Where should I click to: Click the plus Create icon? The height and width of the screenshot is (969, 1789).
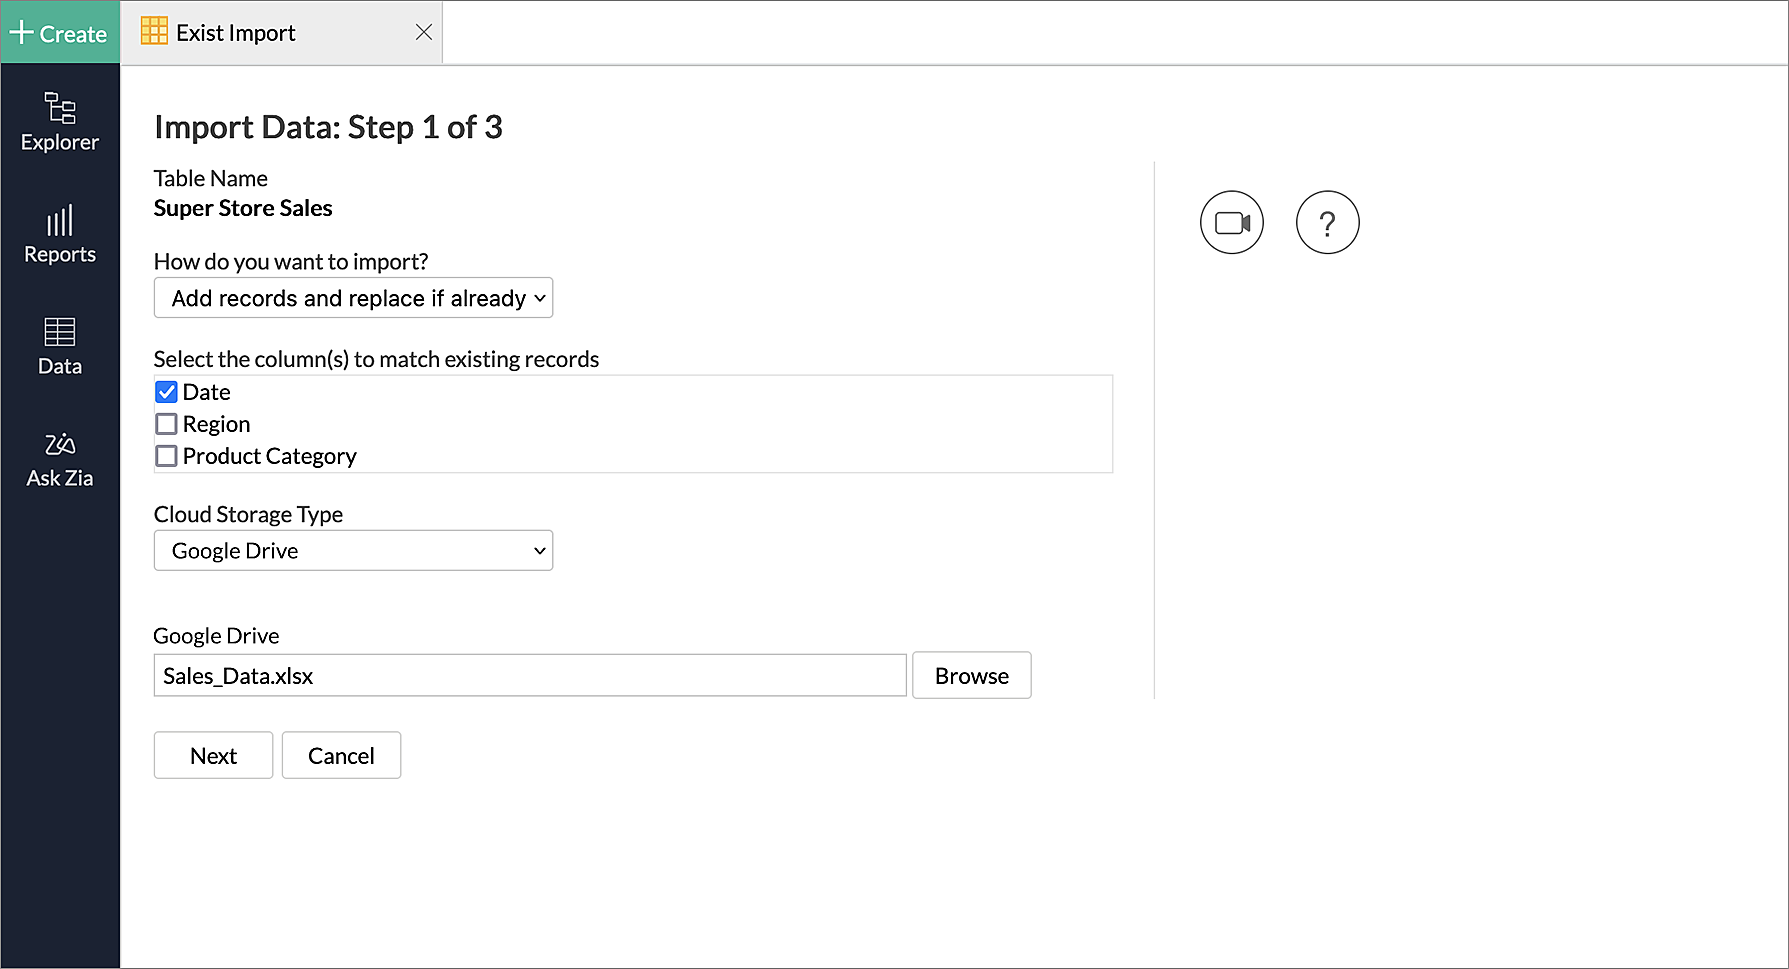tap(22, 33)
